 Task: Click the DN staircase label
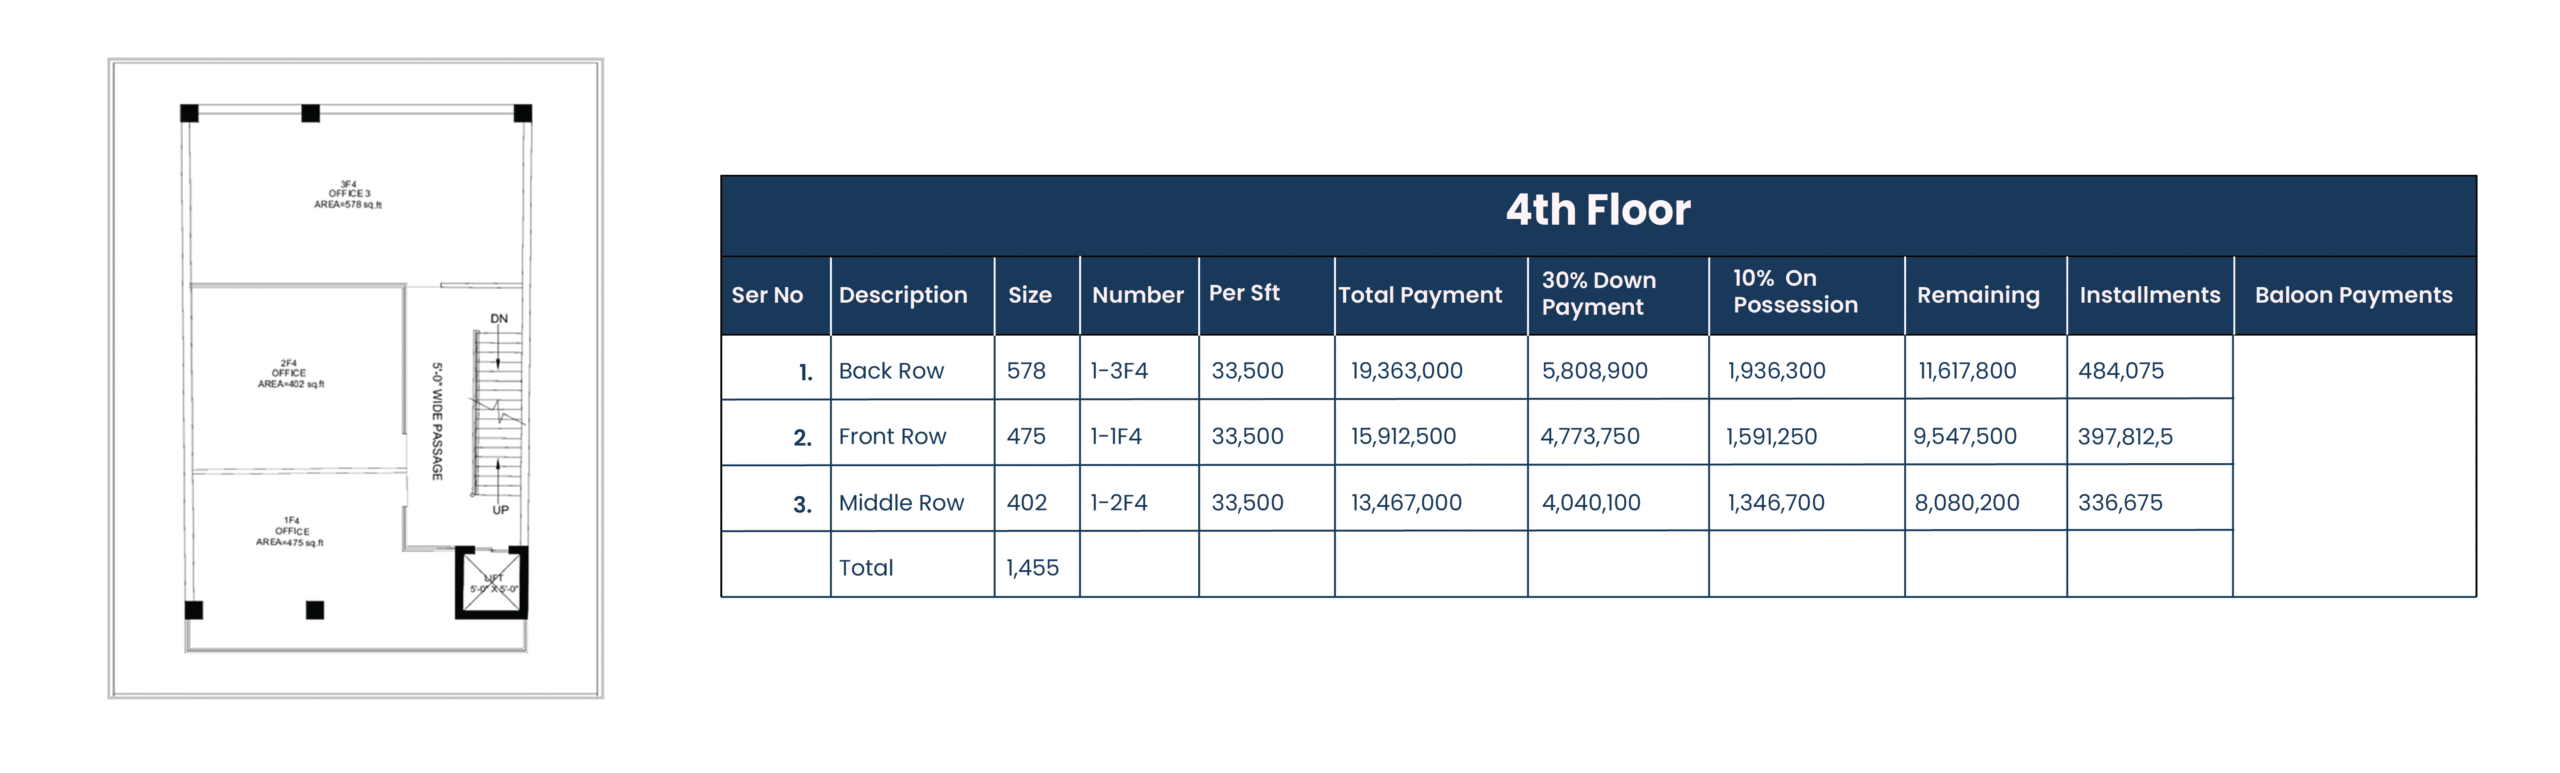[x=499, y=319]
